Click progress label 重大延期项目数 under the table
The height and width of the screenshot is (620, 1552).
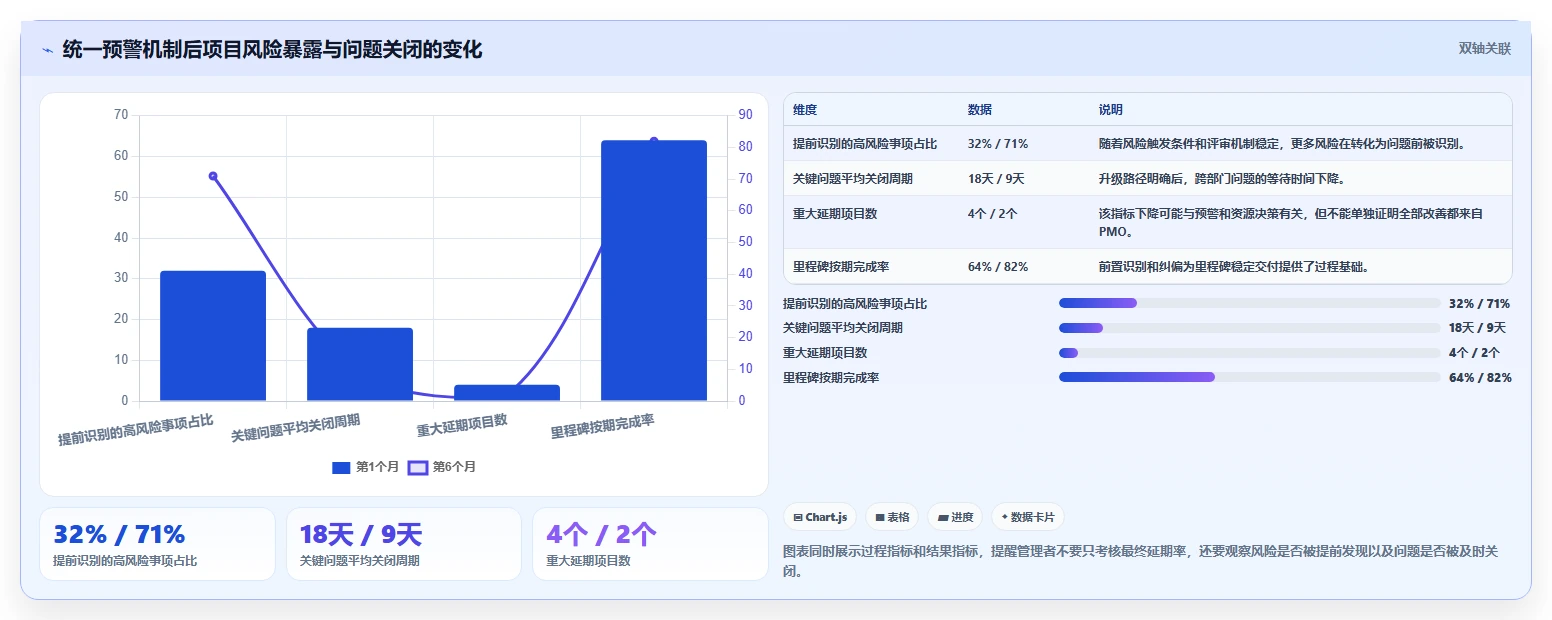[x=825, y=353]
